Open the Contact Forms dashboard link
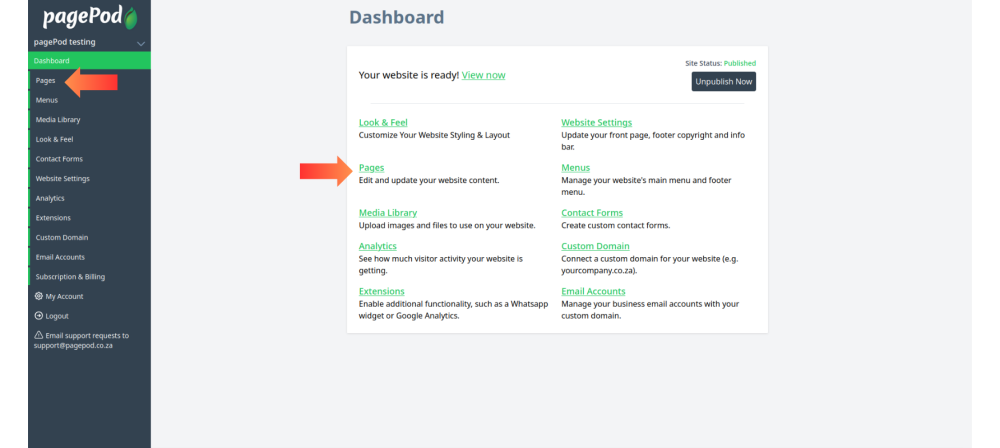 pos(592,213)
